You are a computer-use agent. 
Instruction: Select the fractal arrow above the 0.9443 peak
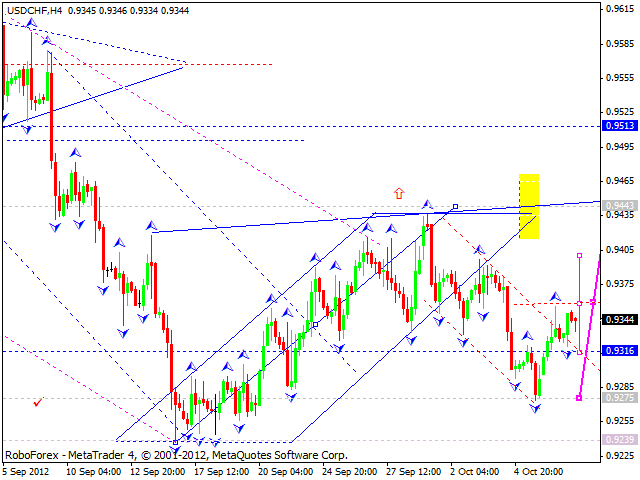click(x=426, y=204)
